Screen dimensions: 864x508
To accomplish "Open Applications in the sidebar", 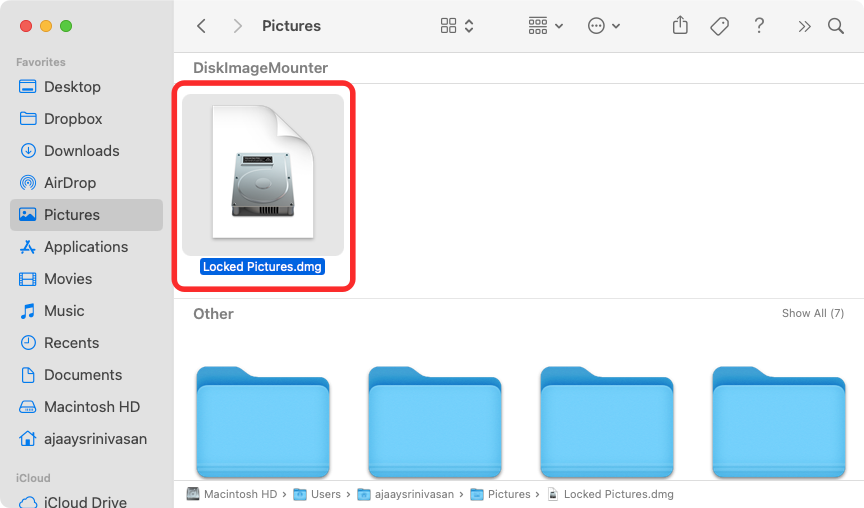I will click(87, 247).
